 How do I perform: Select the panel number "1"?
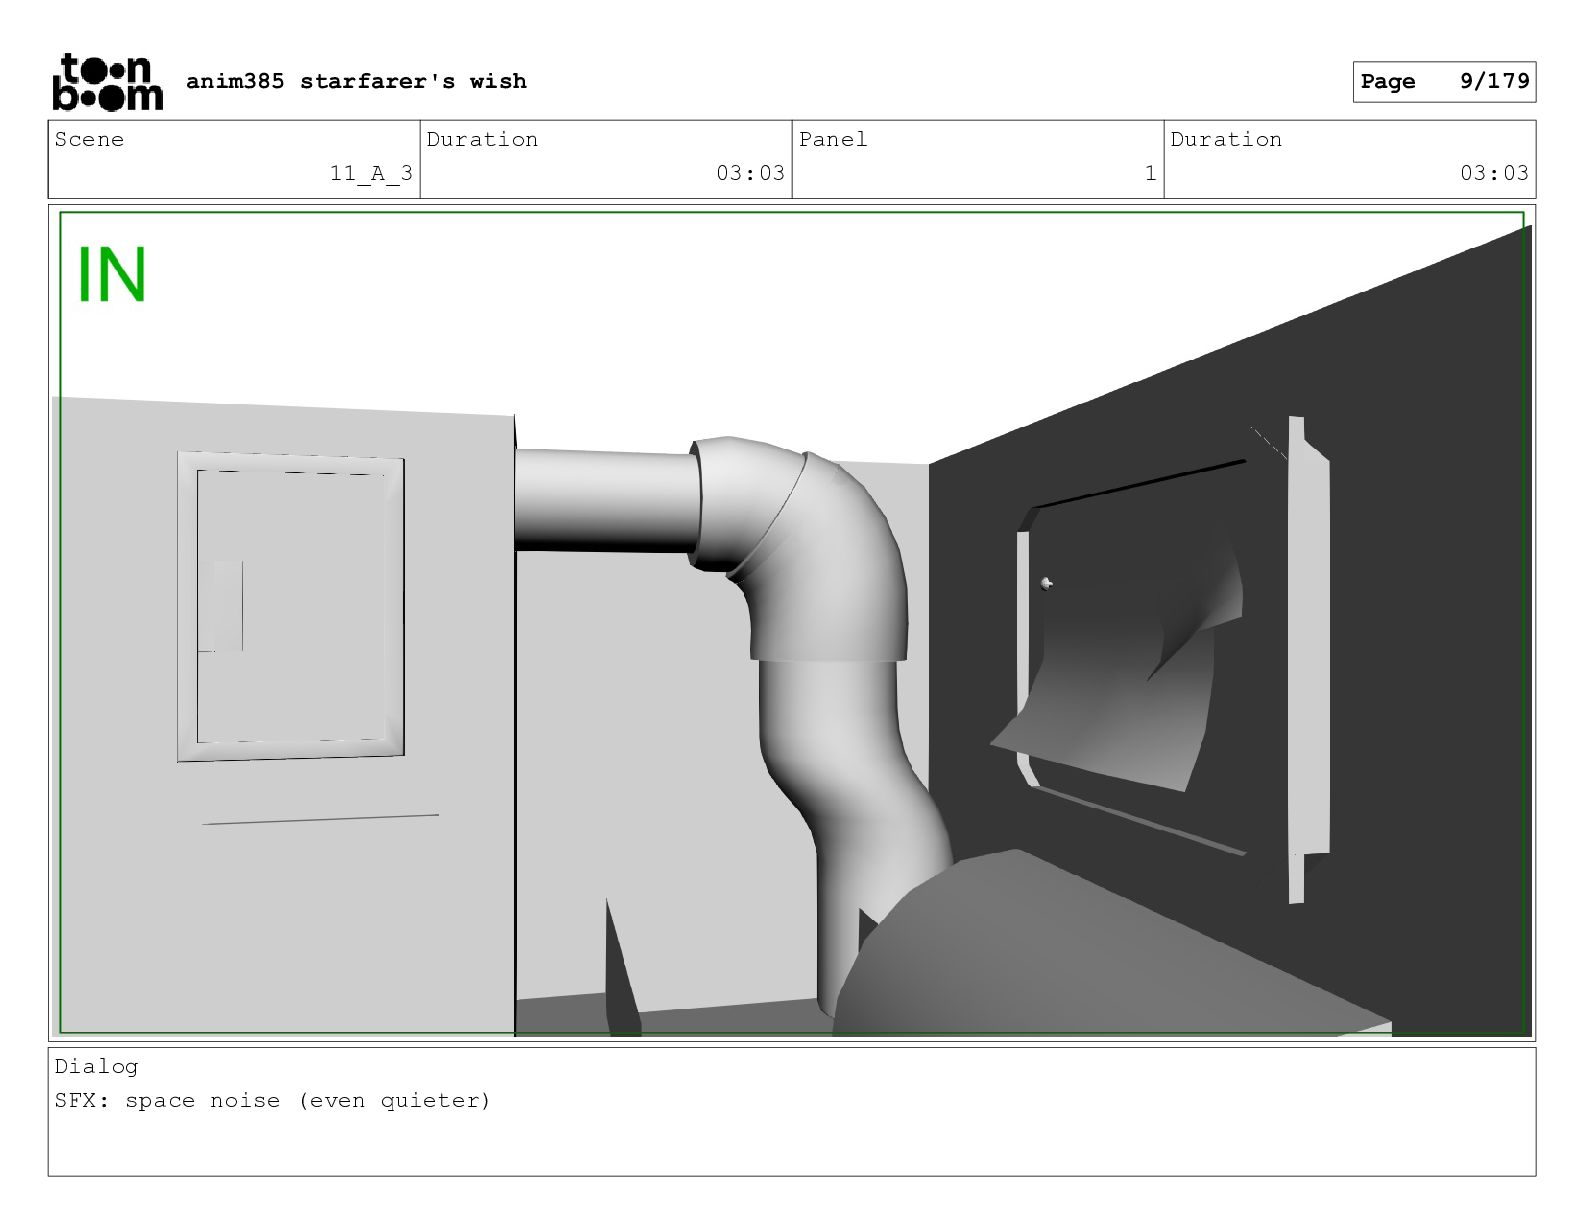pyautogui.click(x=1150, y=173)
